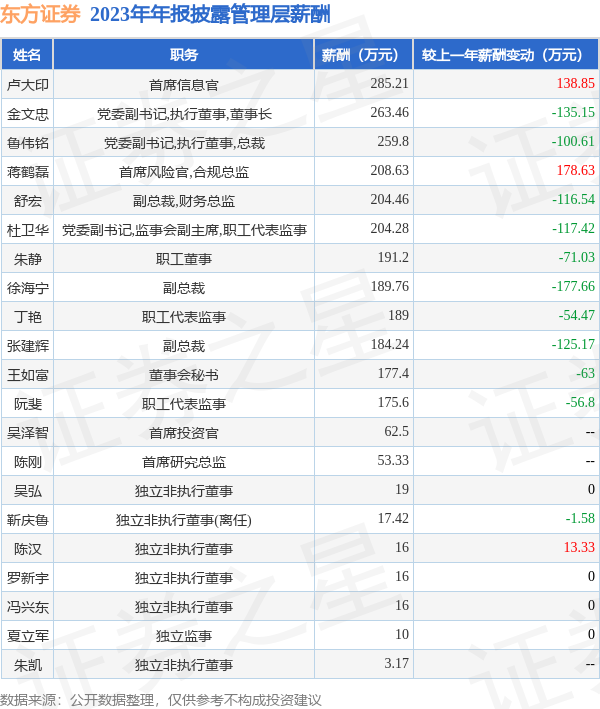Screen dimensions: 600x709
Task: Select the name 阮斐
Action: (x=28, y=404)
